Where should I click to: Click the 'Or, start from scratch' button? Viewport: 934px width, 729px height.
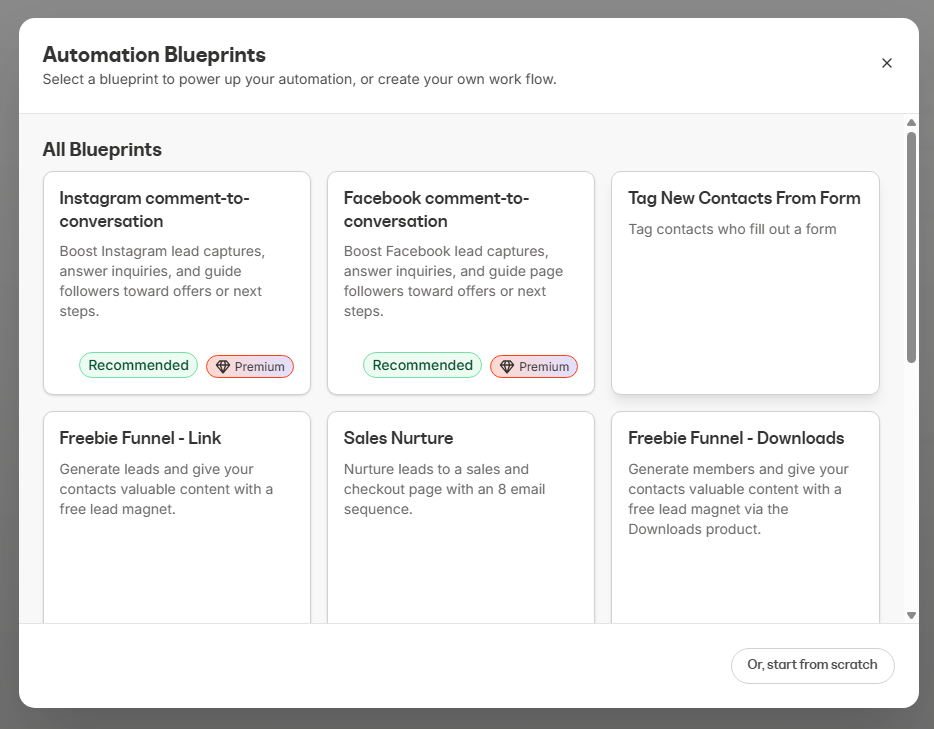[812, 665]
